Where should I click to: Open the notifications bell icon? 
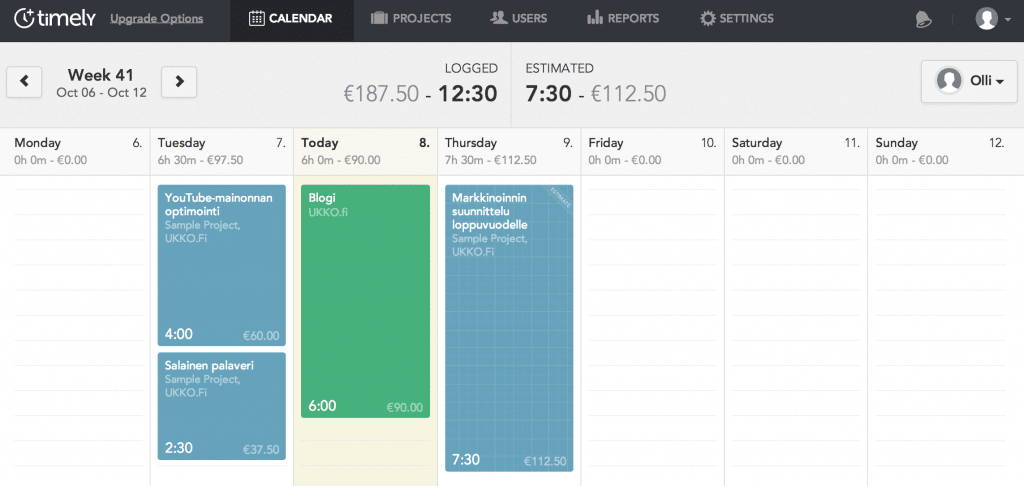[x=924, y=19]
